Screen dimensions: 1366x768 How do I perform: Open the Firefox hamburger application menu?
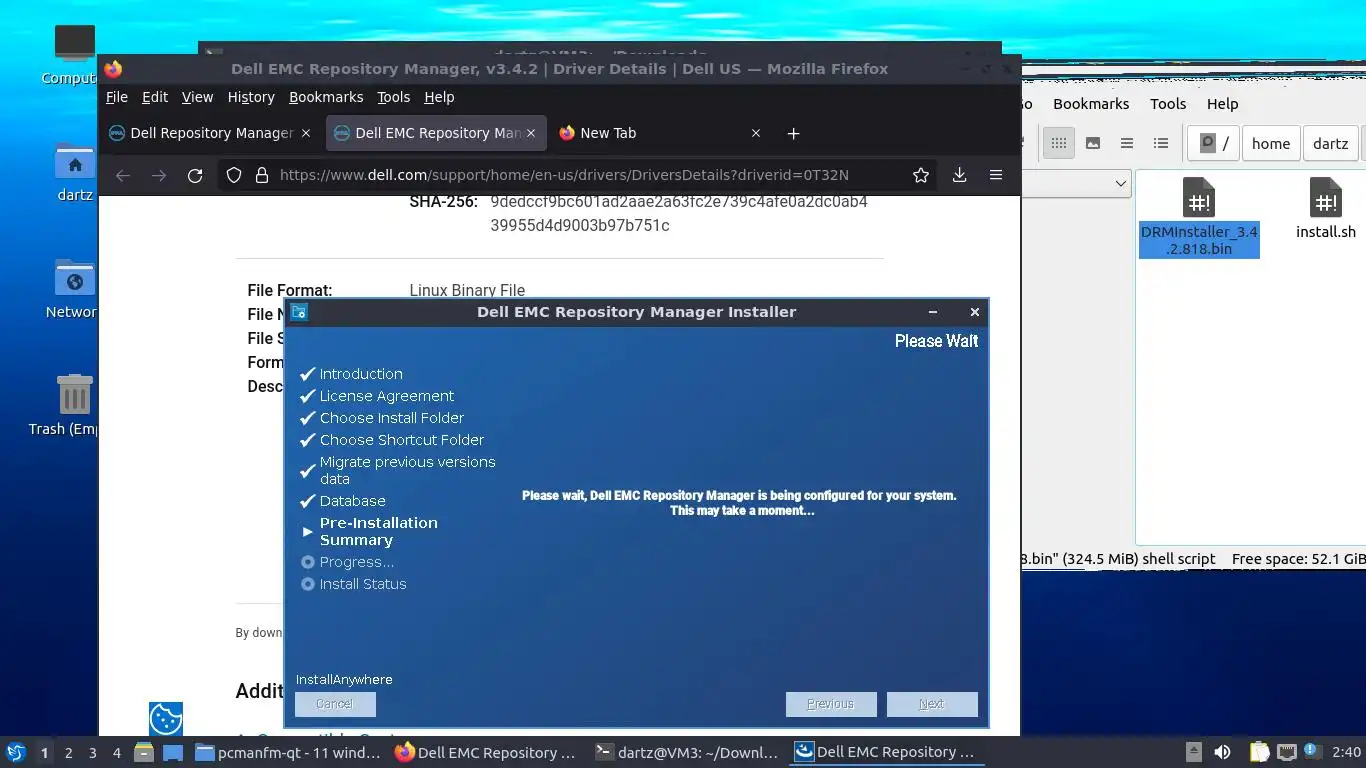tap(996, 175)
